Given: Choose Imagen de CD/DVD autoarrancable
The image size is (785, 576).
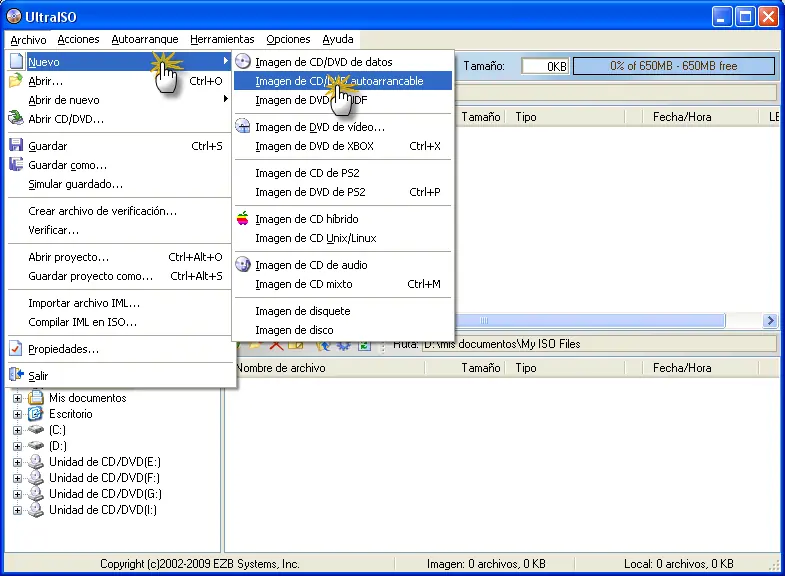Looking at the screenshot, I should (x=343, y=81).
